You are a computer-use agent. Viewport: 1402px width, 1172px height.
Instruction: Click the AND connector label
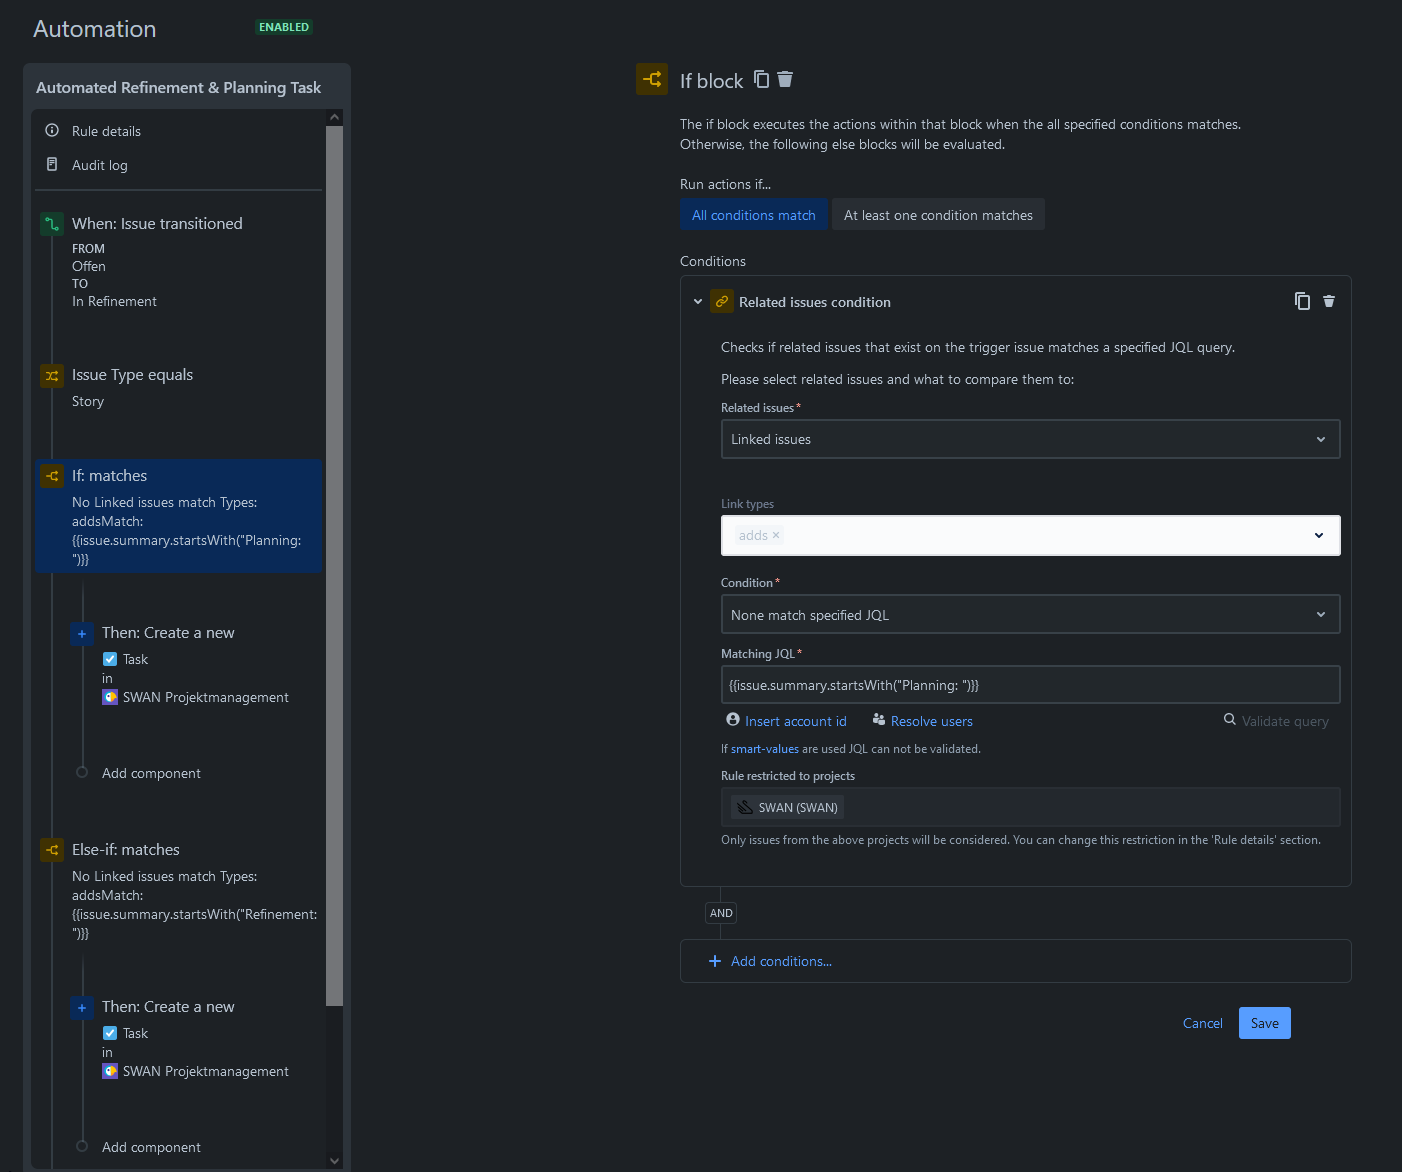pos(721,913)
